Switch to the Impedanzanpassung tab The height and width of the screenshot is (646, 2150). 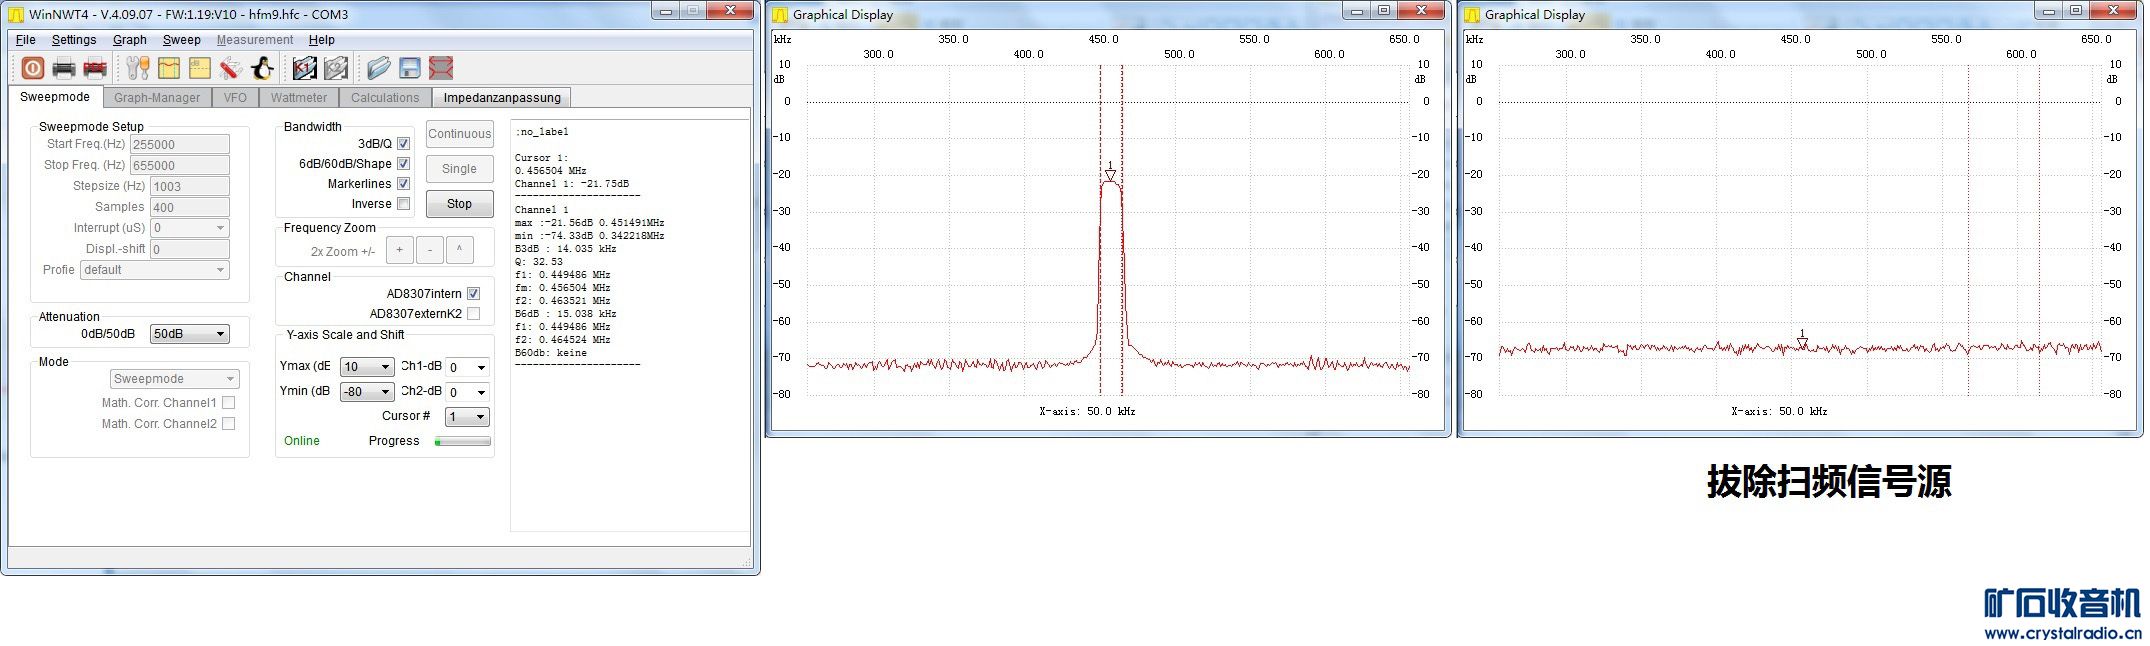point(502,98)
